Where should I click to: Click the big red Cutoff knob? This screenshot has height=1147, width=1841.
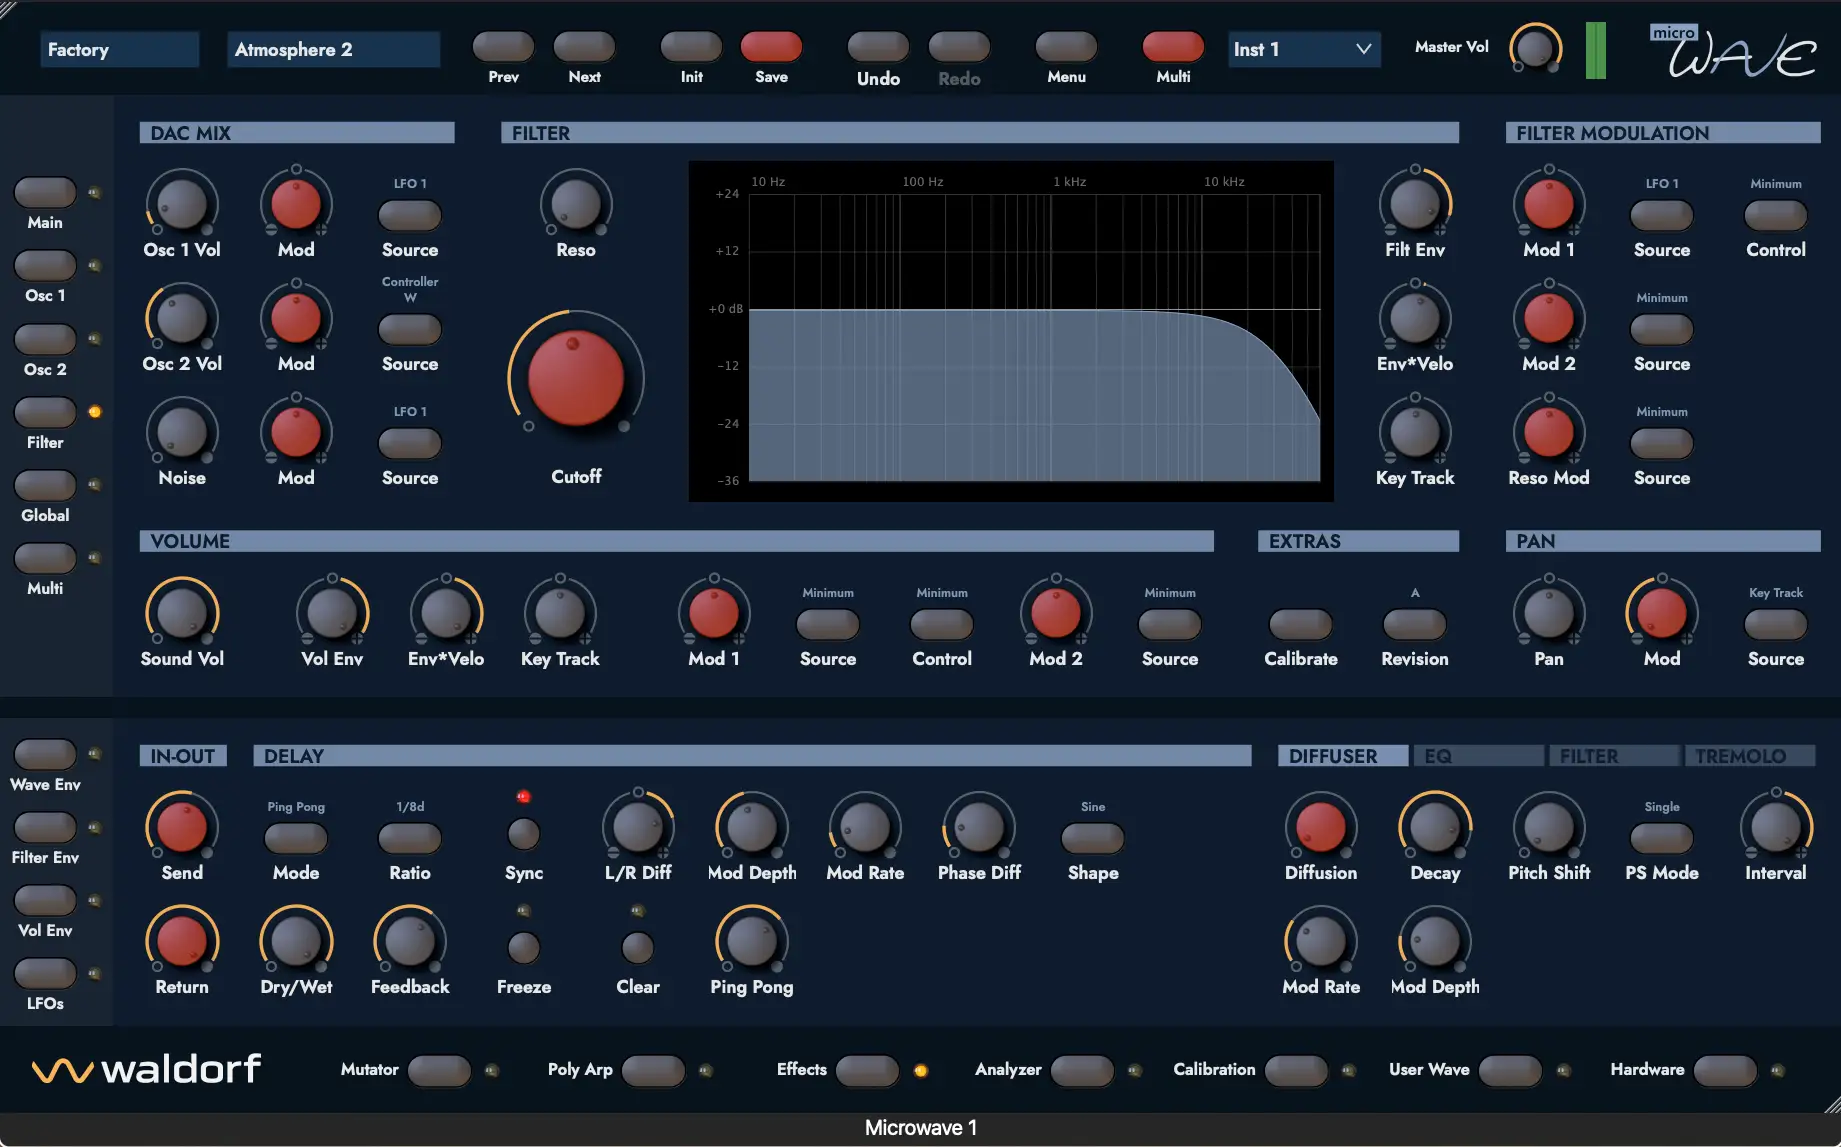tap(575, 379)
